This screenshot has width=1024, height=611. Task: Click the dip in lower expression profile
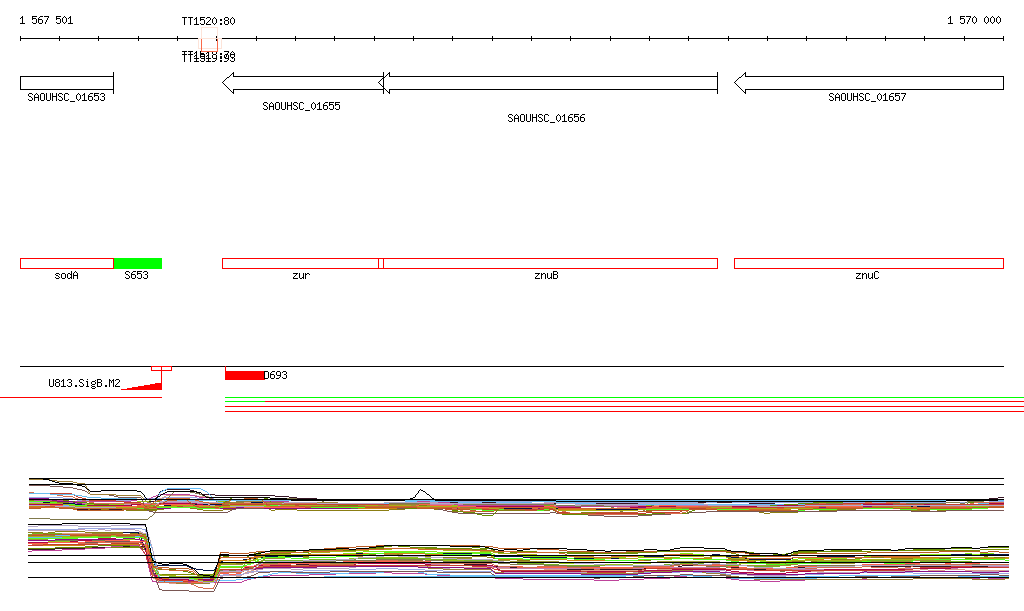click(185, 573)
